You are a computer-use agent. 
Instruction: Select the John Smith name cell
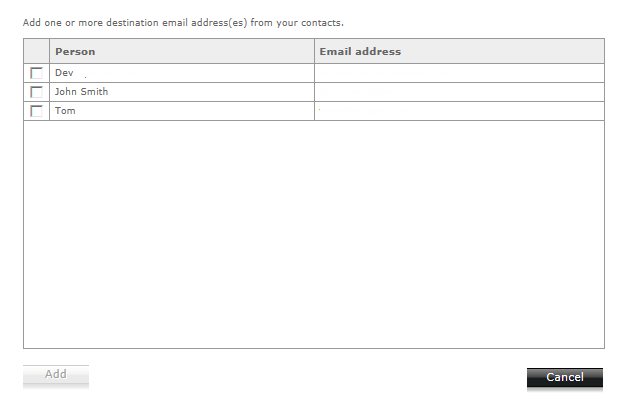(x=182, y=92)
